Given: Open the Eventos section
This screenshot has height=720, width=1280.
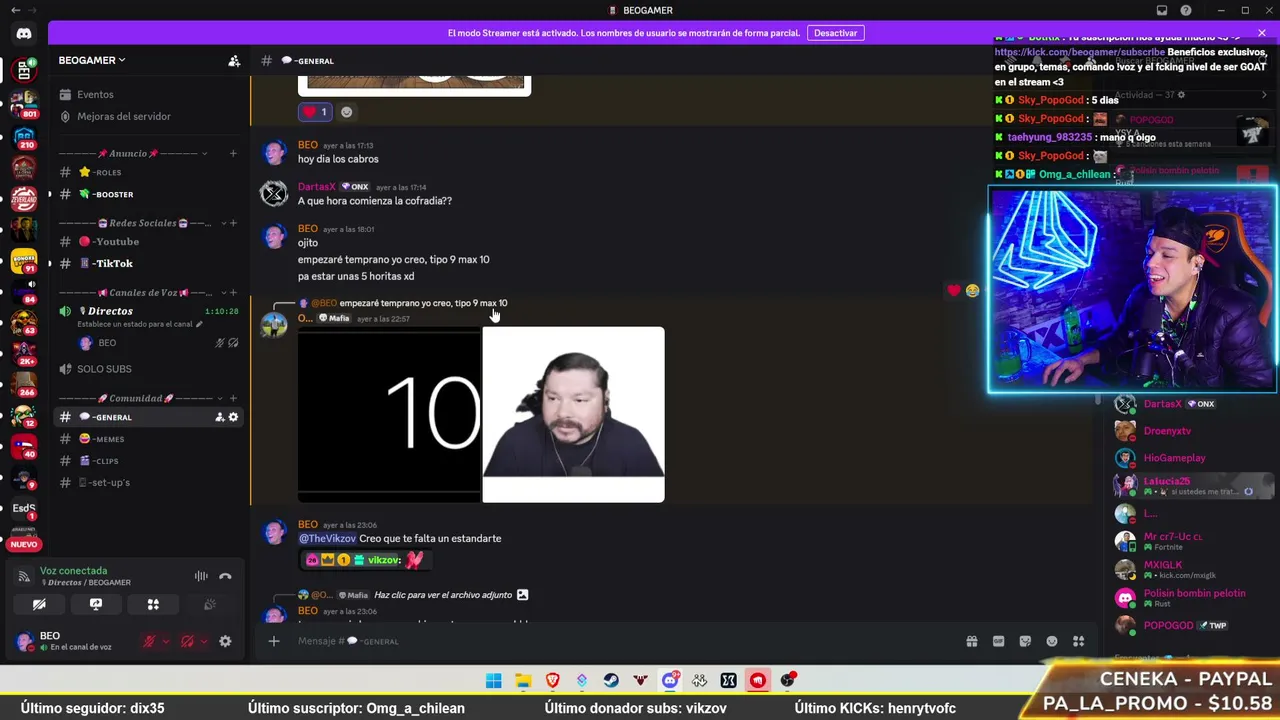Looking at the screenshot, I should coord(95,94).
